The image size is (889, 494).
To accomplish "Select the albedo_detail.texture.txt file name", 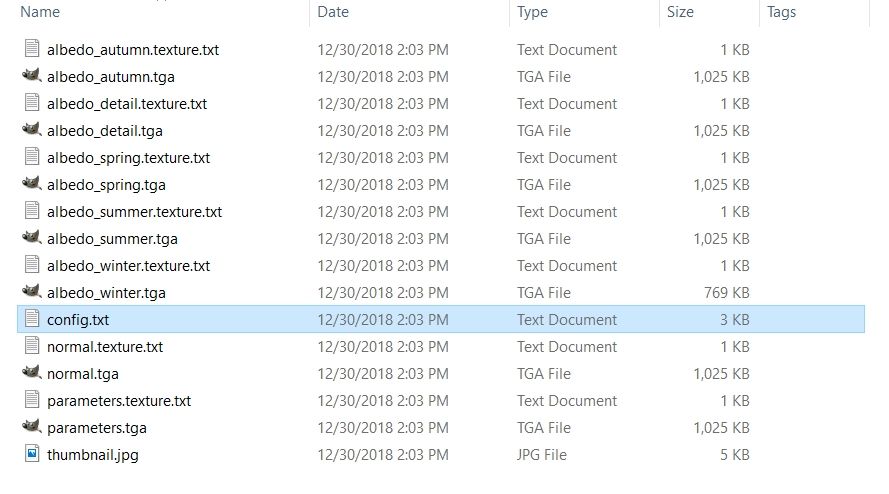I will 127,104.
